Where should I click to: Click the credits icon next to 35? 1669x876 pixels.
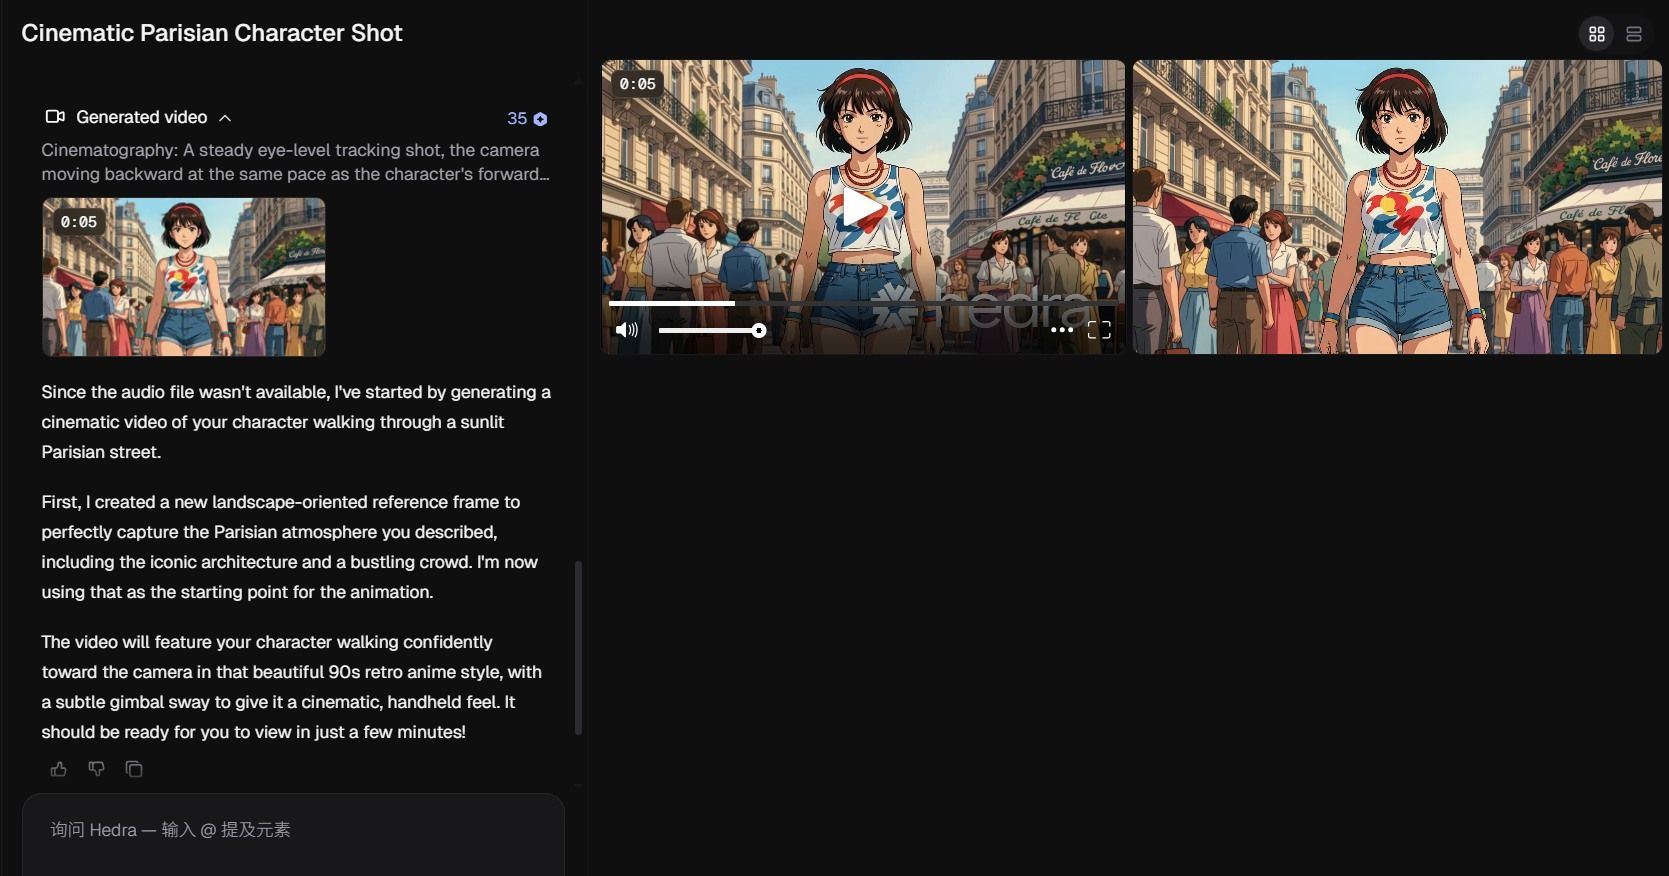[x=541, y=119]
